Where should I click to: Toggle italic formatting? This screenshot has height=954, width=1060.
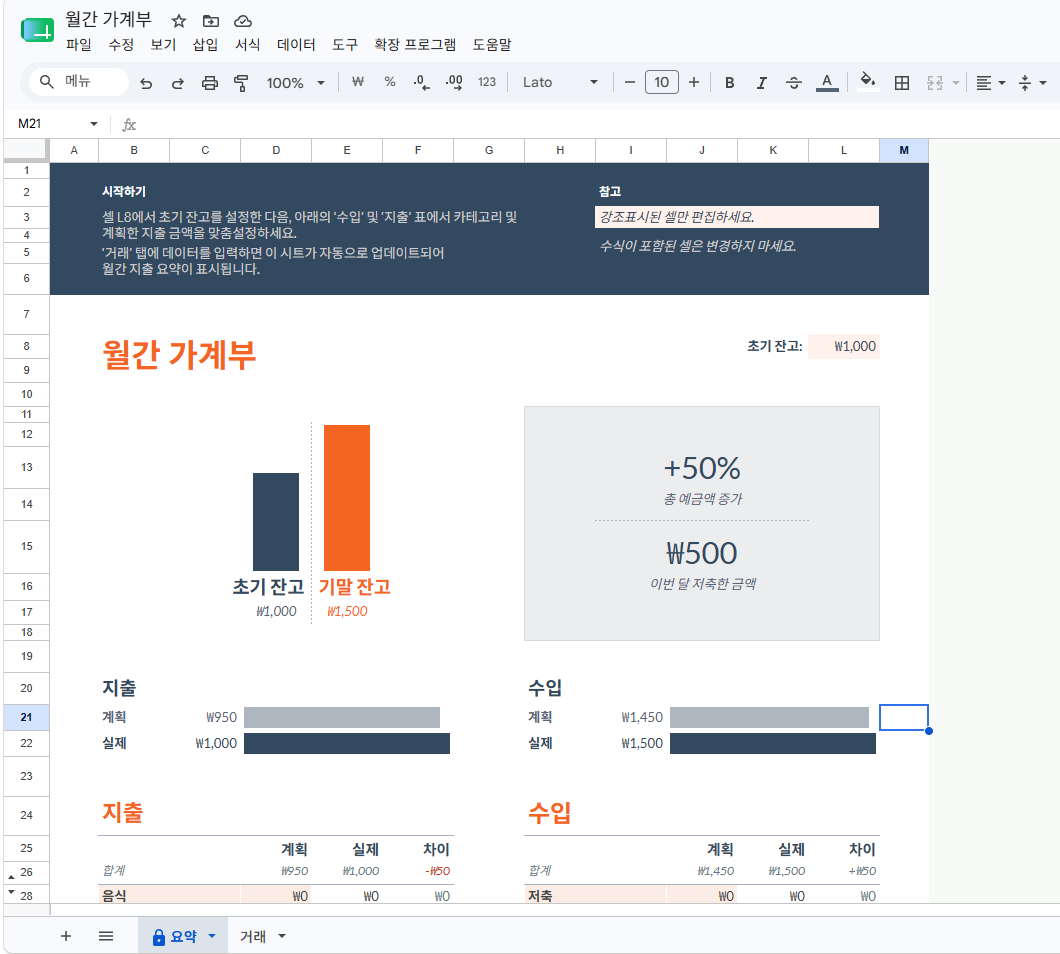click(x=761, y=82)
